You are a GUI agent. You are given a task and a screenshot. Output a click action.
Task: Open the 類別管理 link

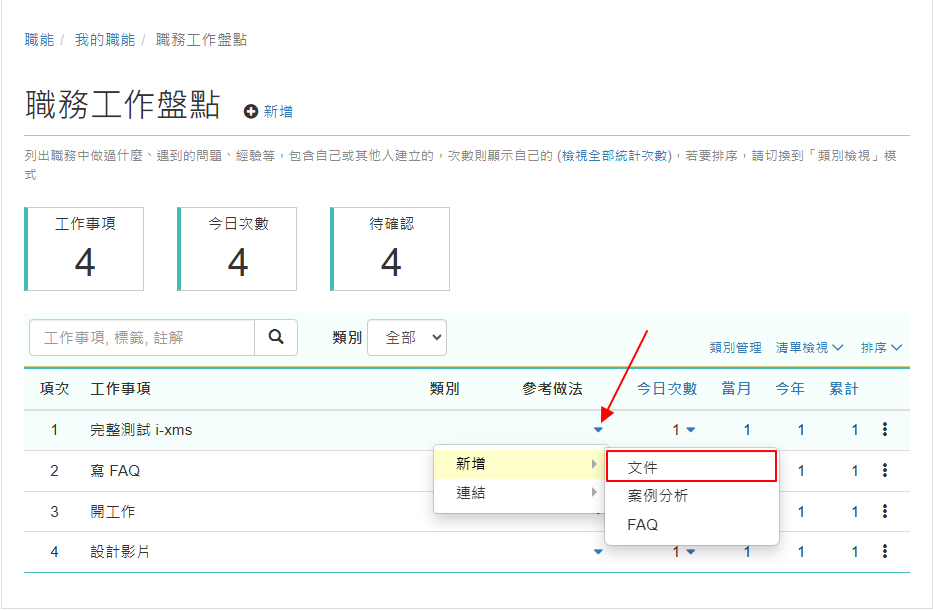coord(735,347)
